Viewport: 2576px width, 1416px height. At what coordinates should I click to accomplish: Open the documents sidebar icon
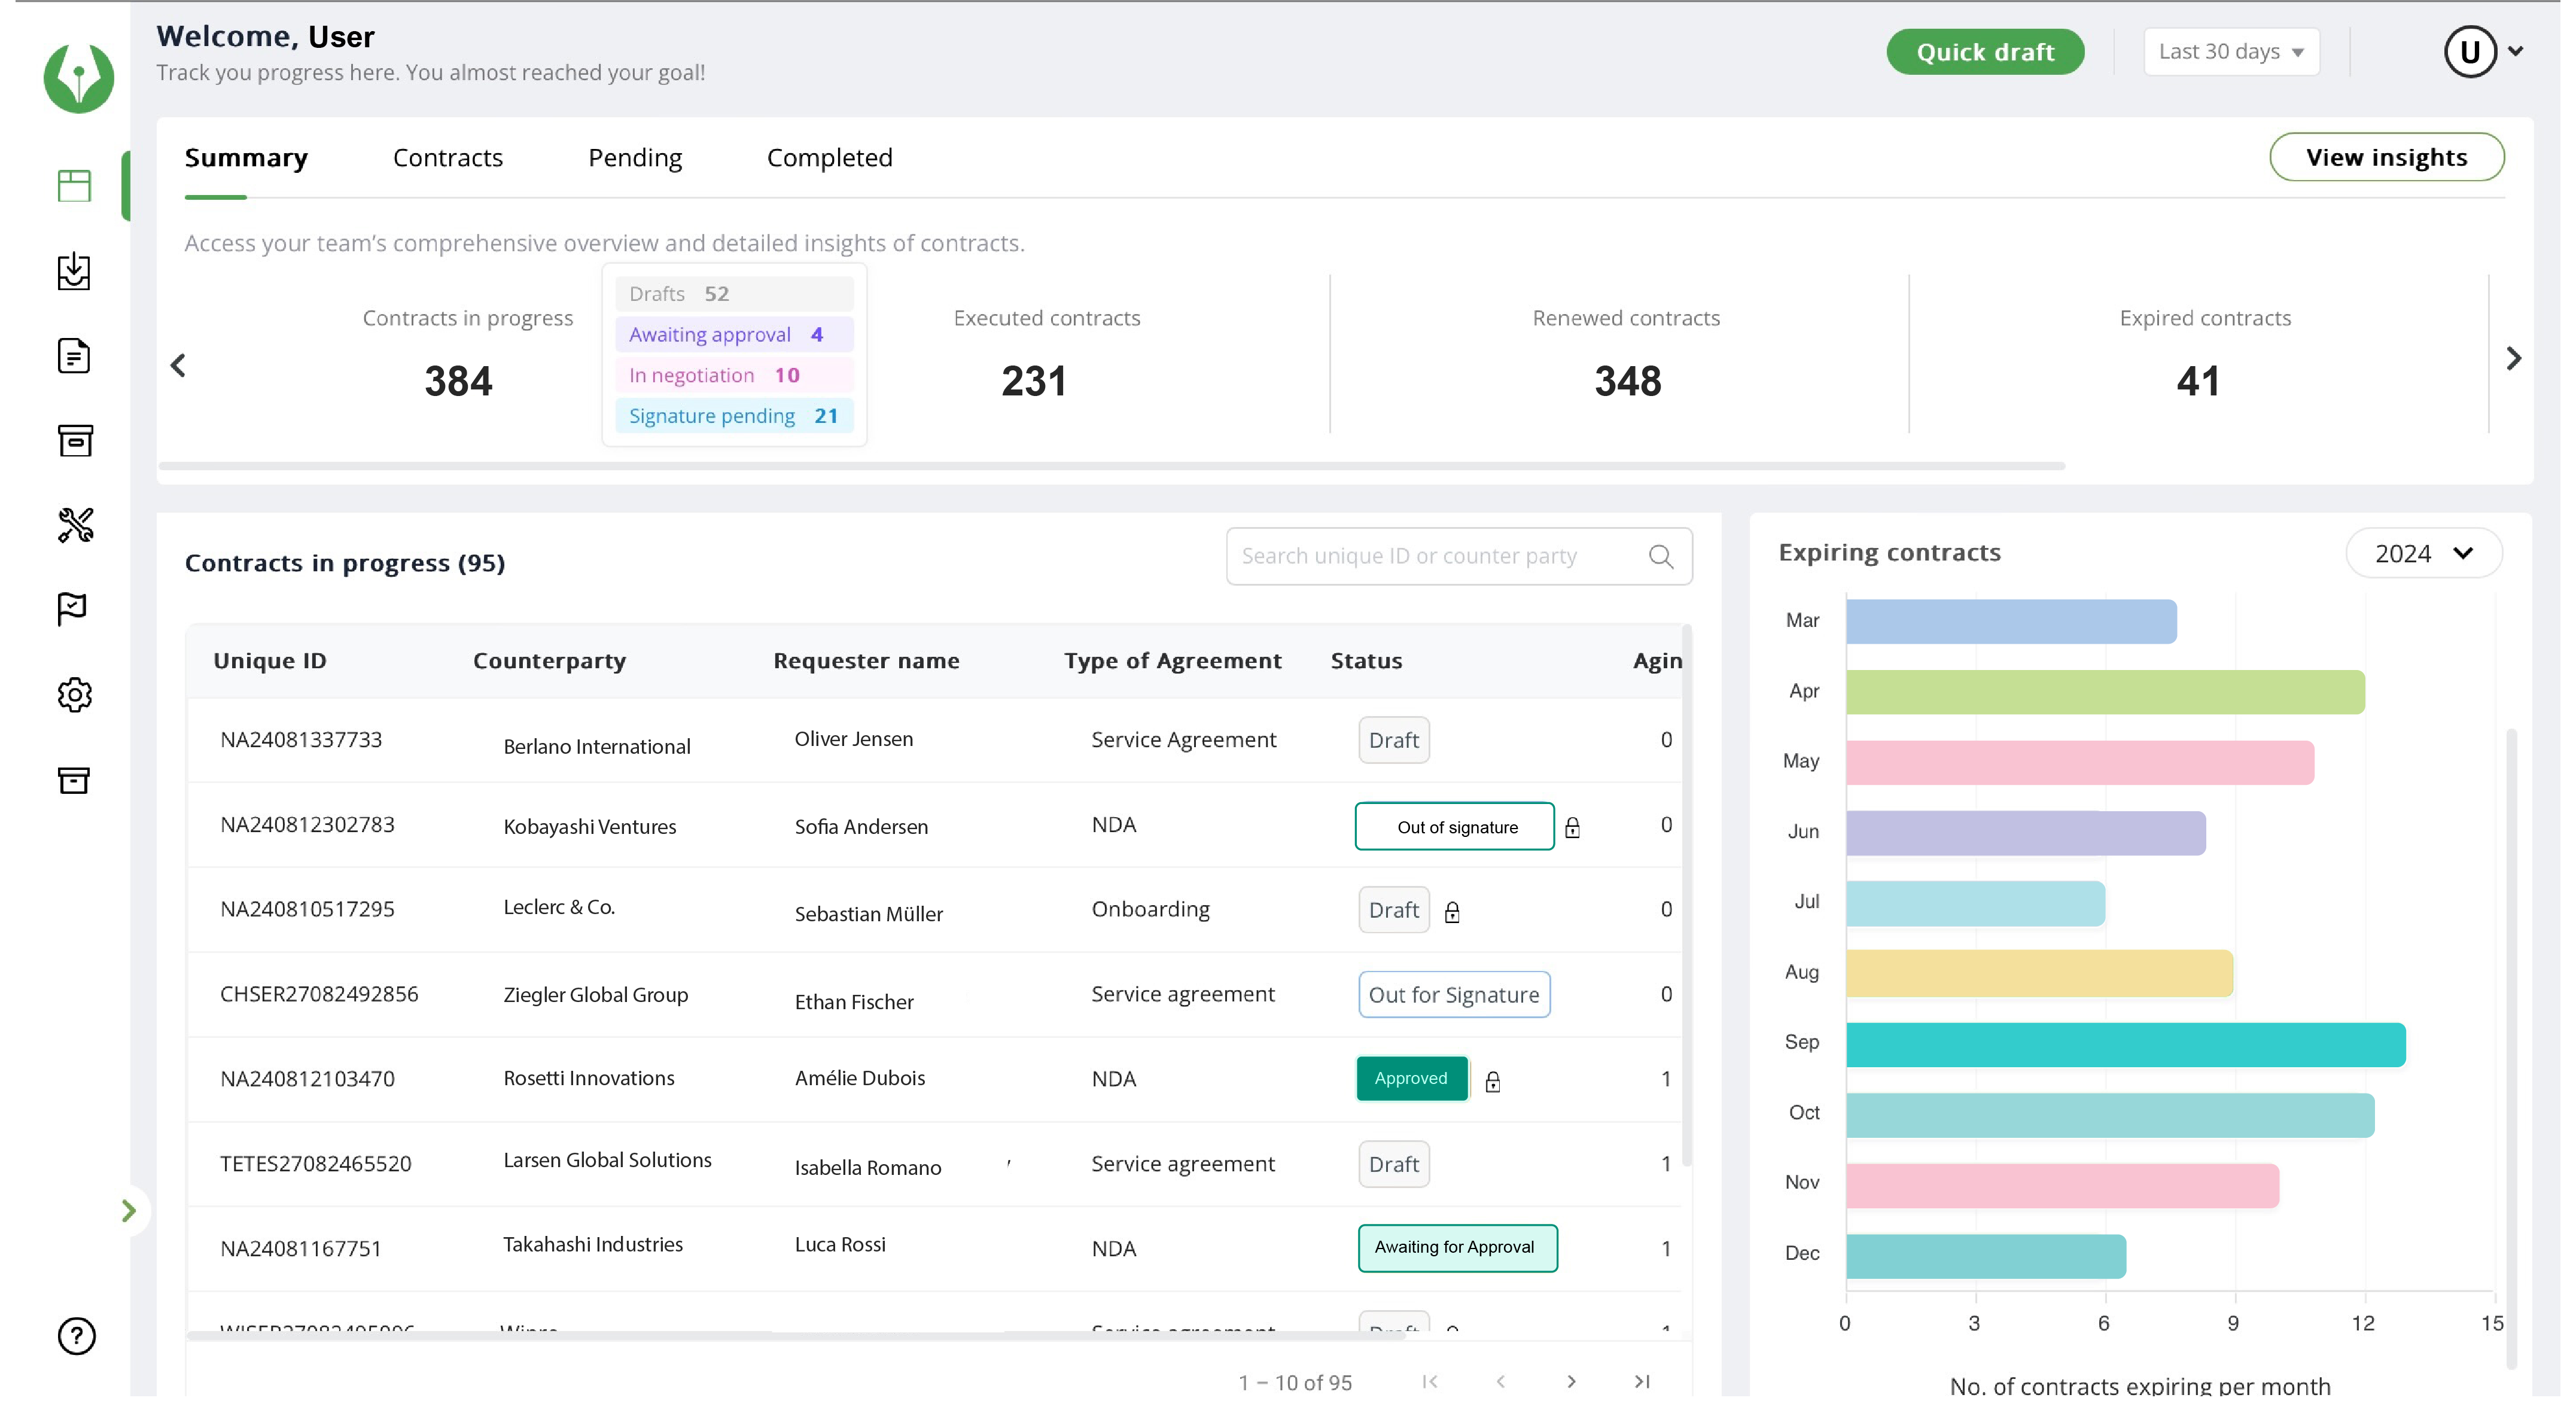(x=74, y=356)
